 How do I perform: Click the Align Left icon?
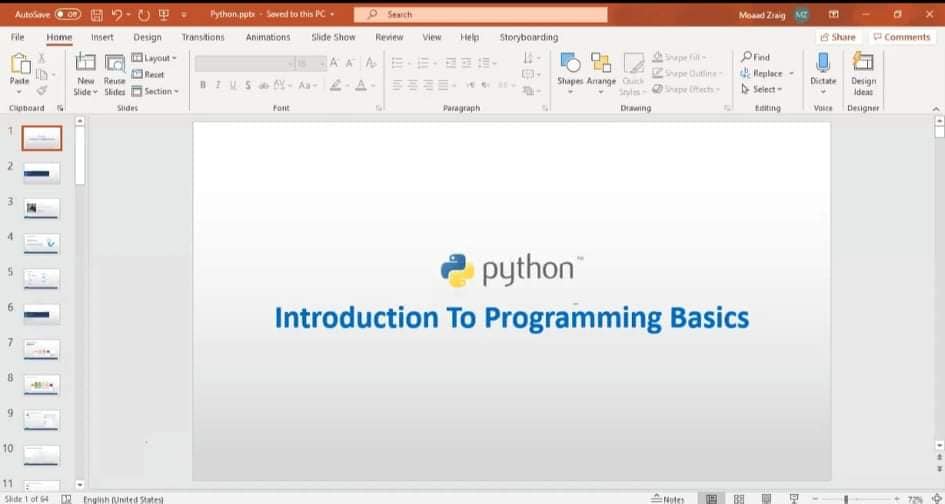tap(397, 85)
